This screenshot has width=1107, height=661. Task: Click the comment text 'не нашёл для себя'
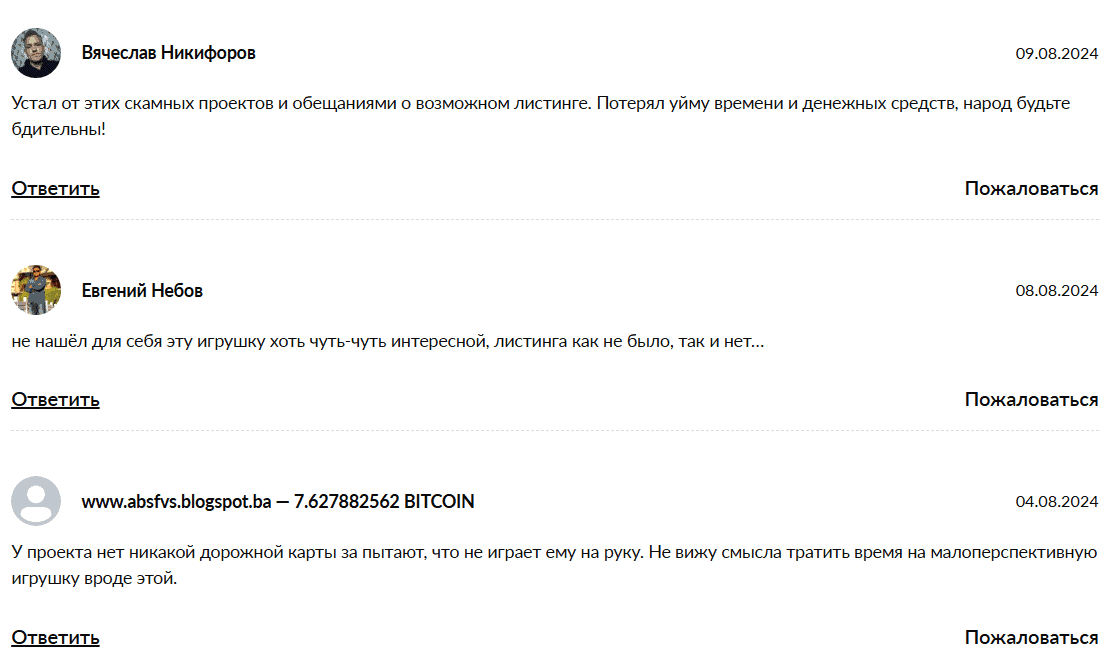tap(388, 342)
